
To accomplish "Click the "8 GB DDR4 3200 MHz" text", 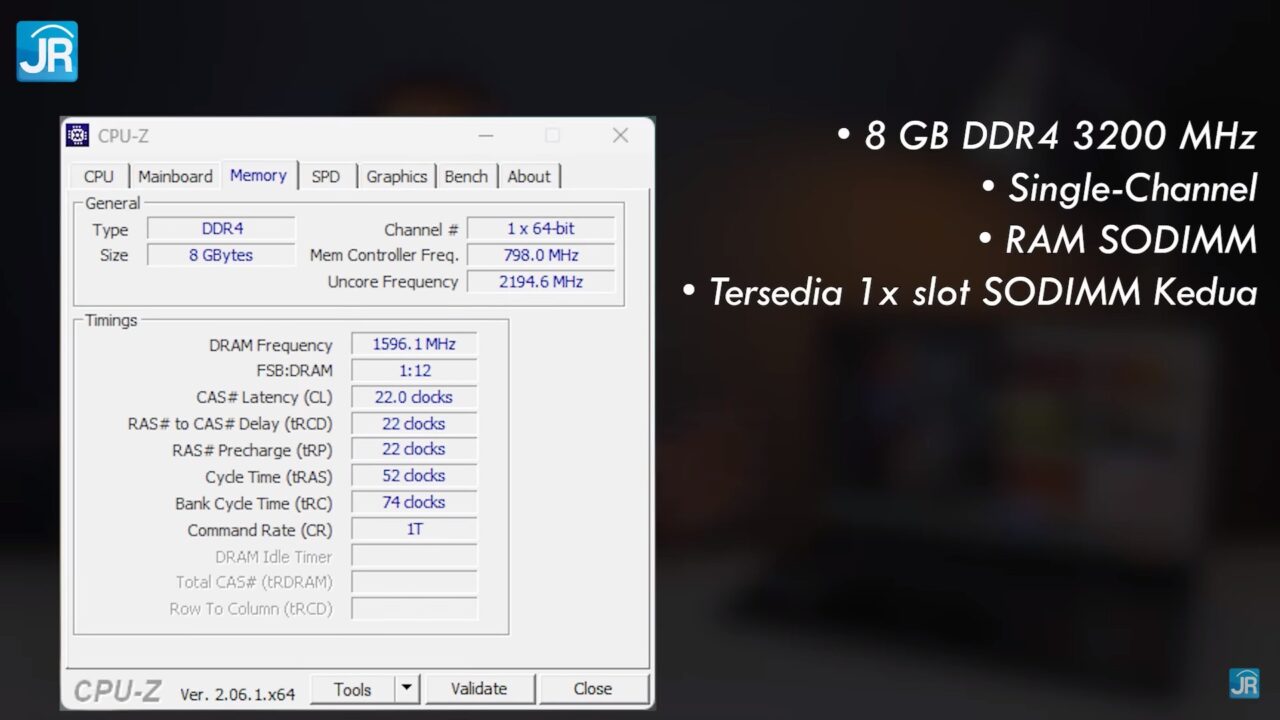I will [1060, 136].
